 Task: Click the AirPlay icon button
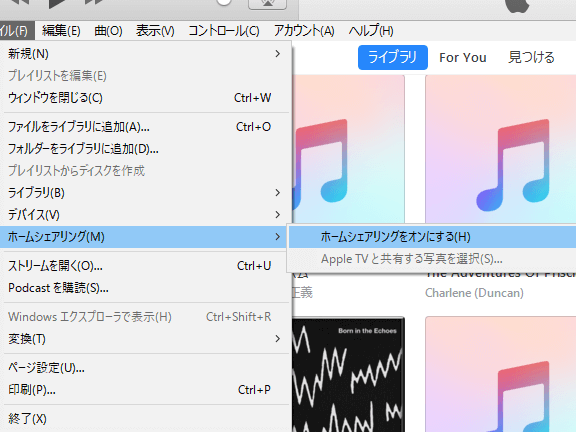[267, 4]
